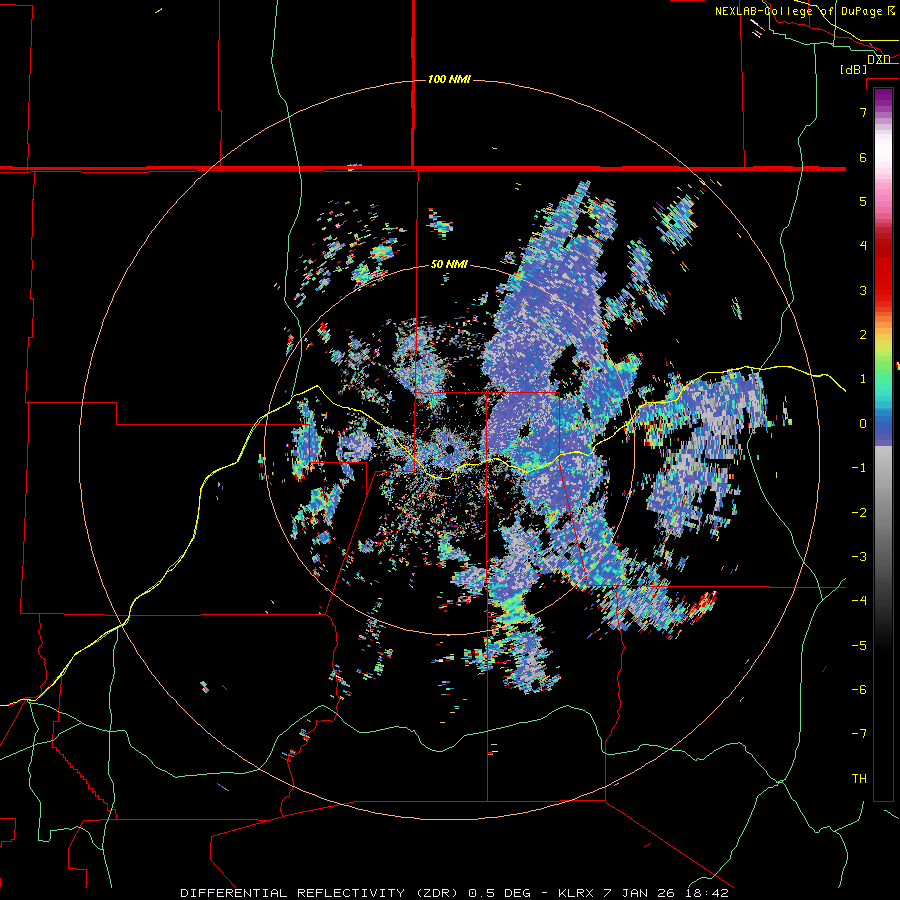This screenshot has height=900, width=900.
Task: Click the TH threshold label on scale
Action: [859, 778]
